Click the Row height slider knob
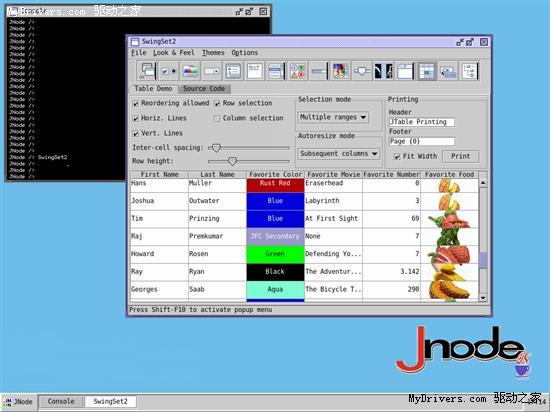Screen dimensions: 550x412 (232, 161)
